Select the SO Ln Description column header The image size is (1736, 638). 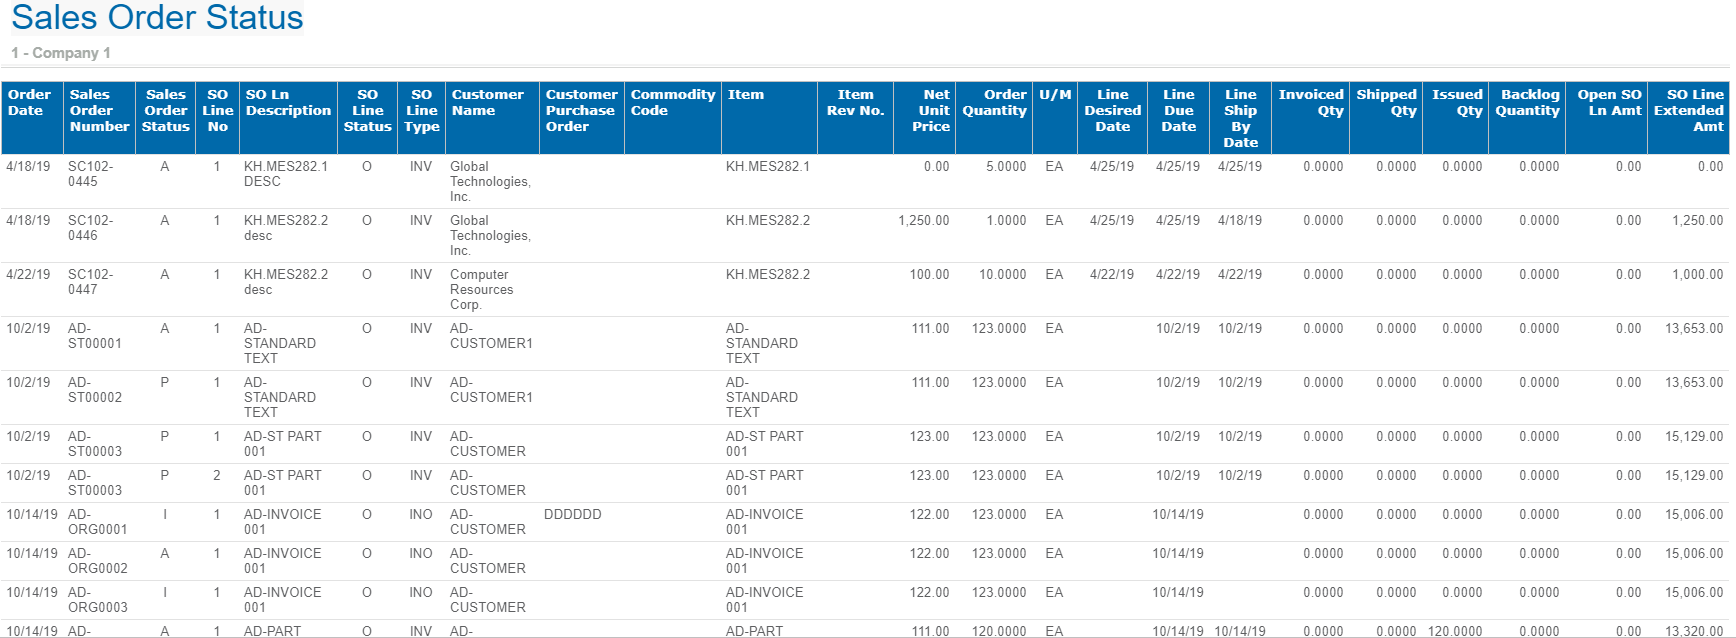pos(288,103)
